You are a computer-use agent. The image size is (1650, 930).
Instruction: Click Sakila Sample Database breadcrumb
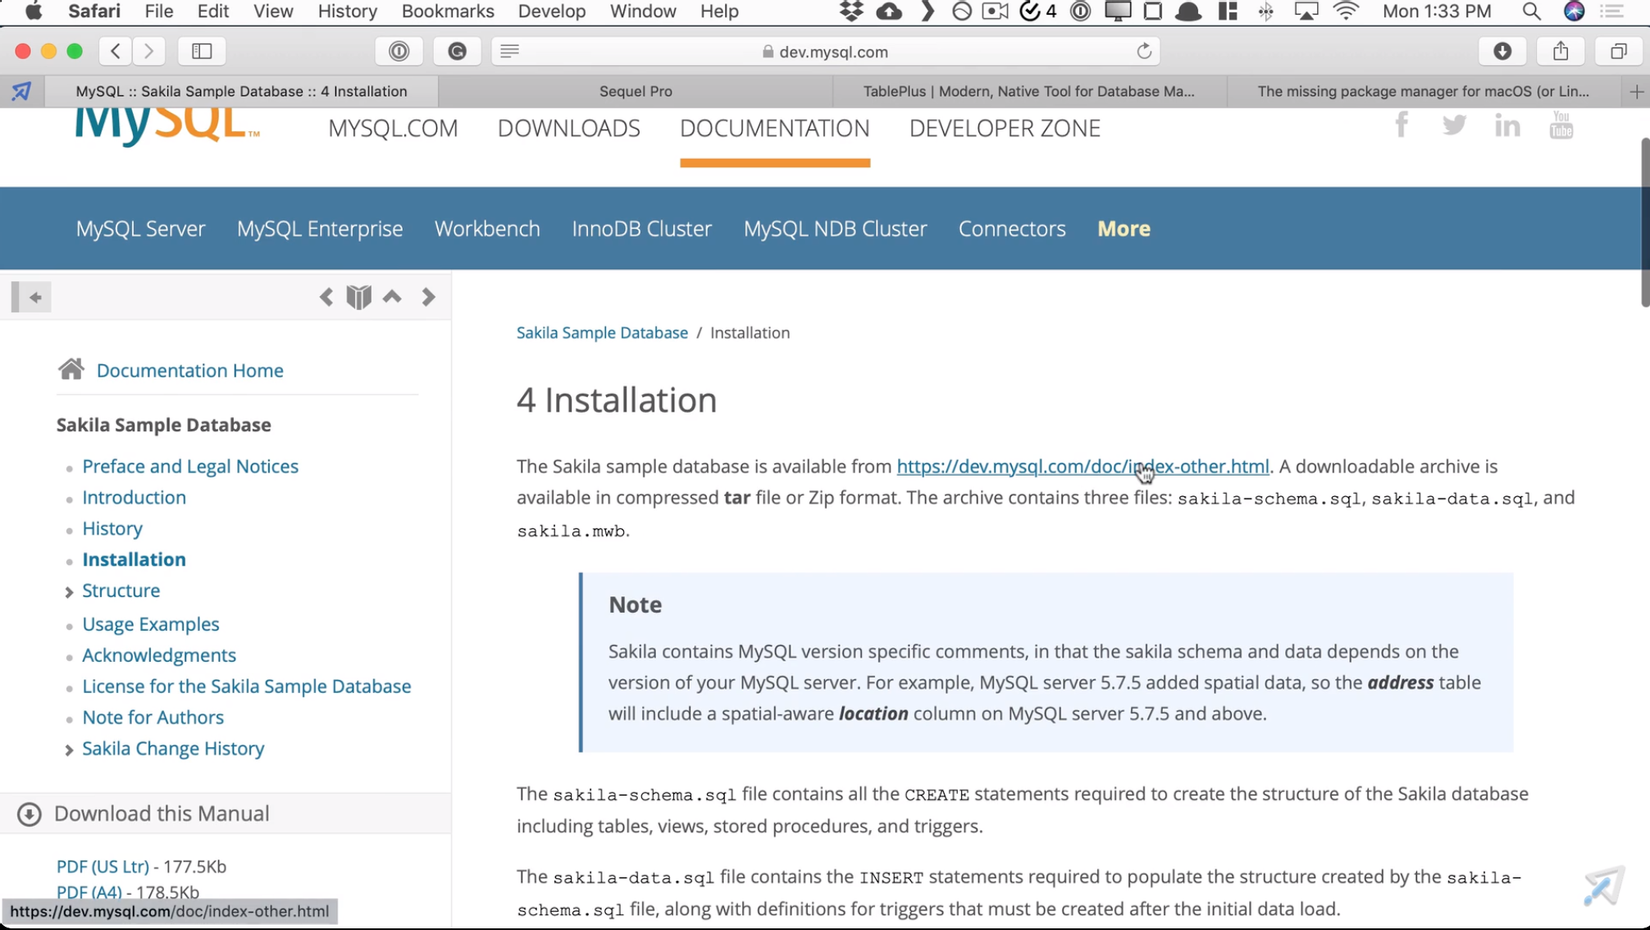click(x=602, y=332)
